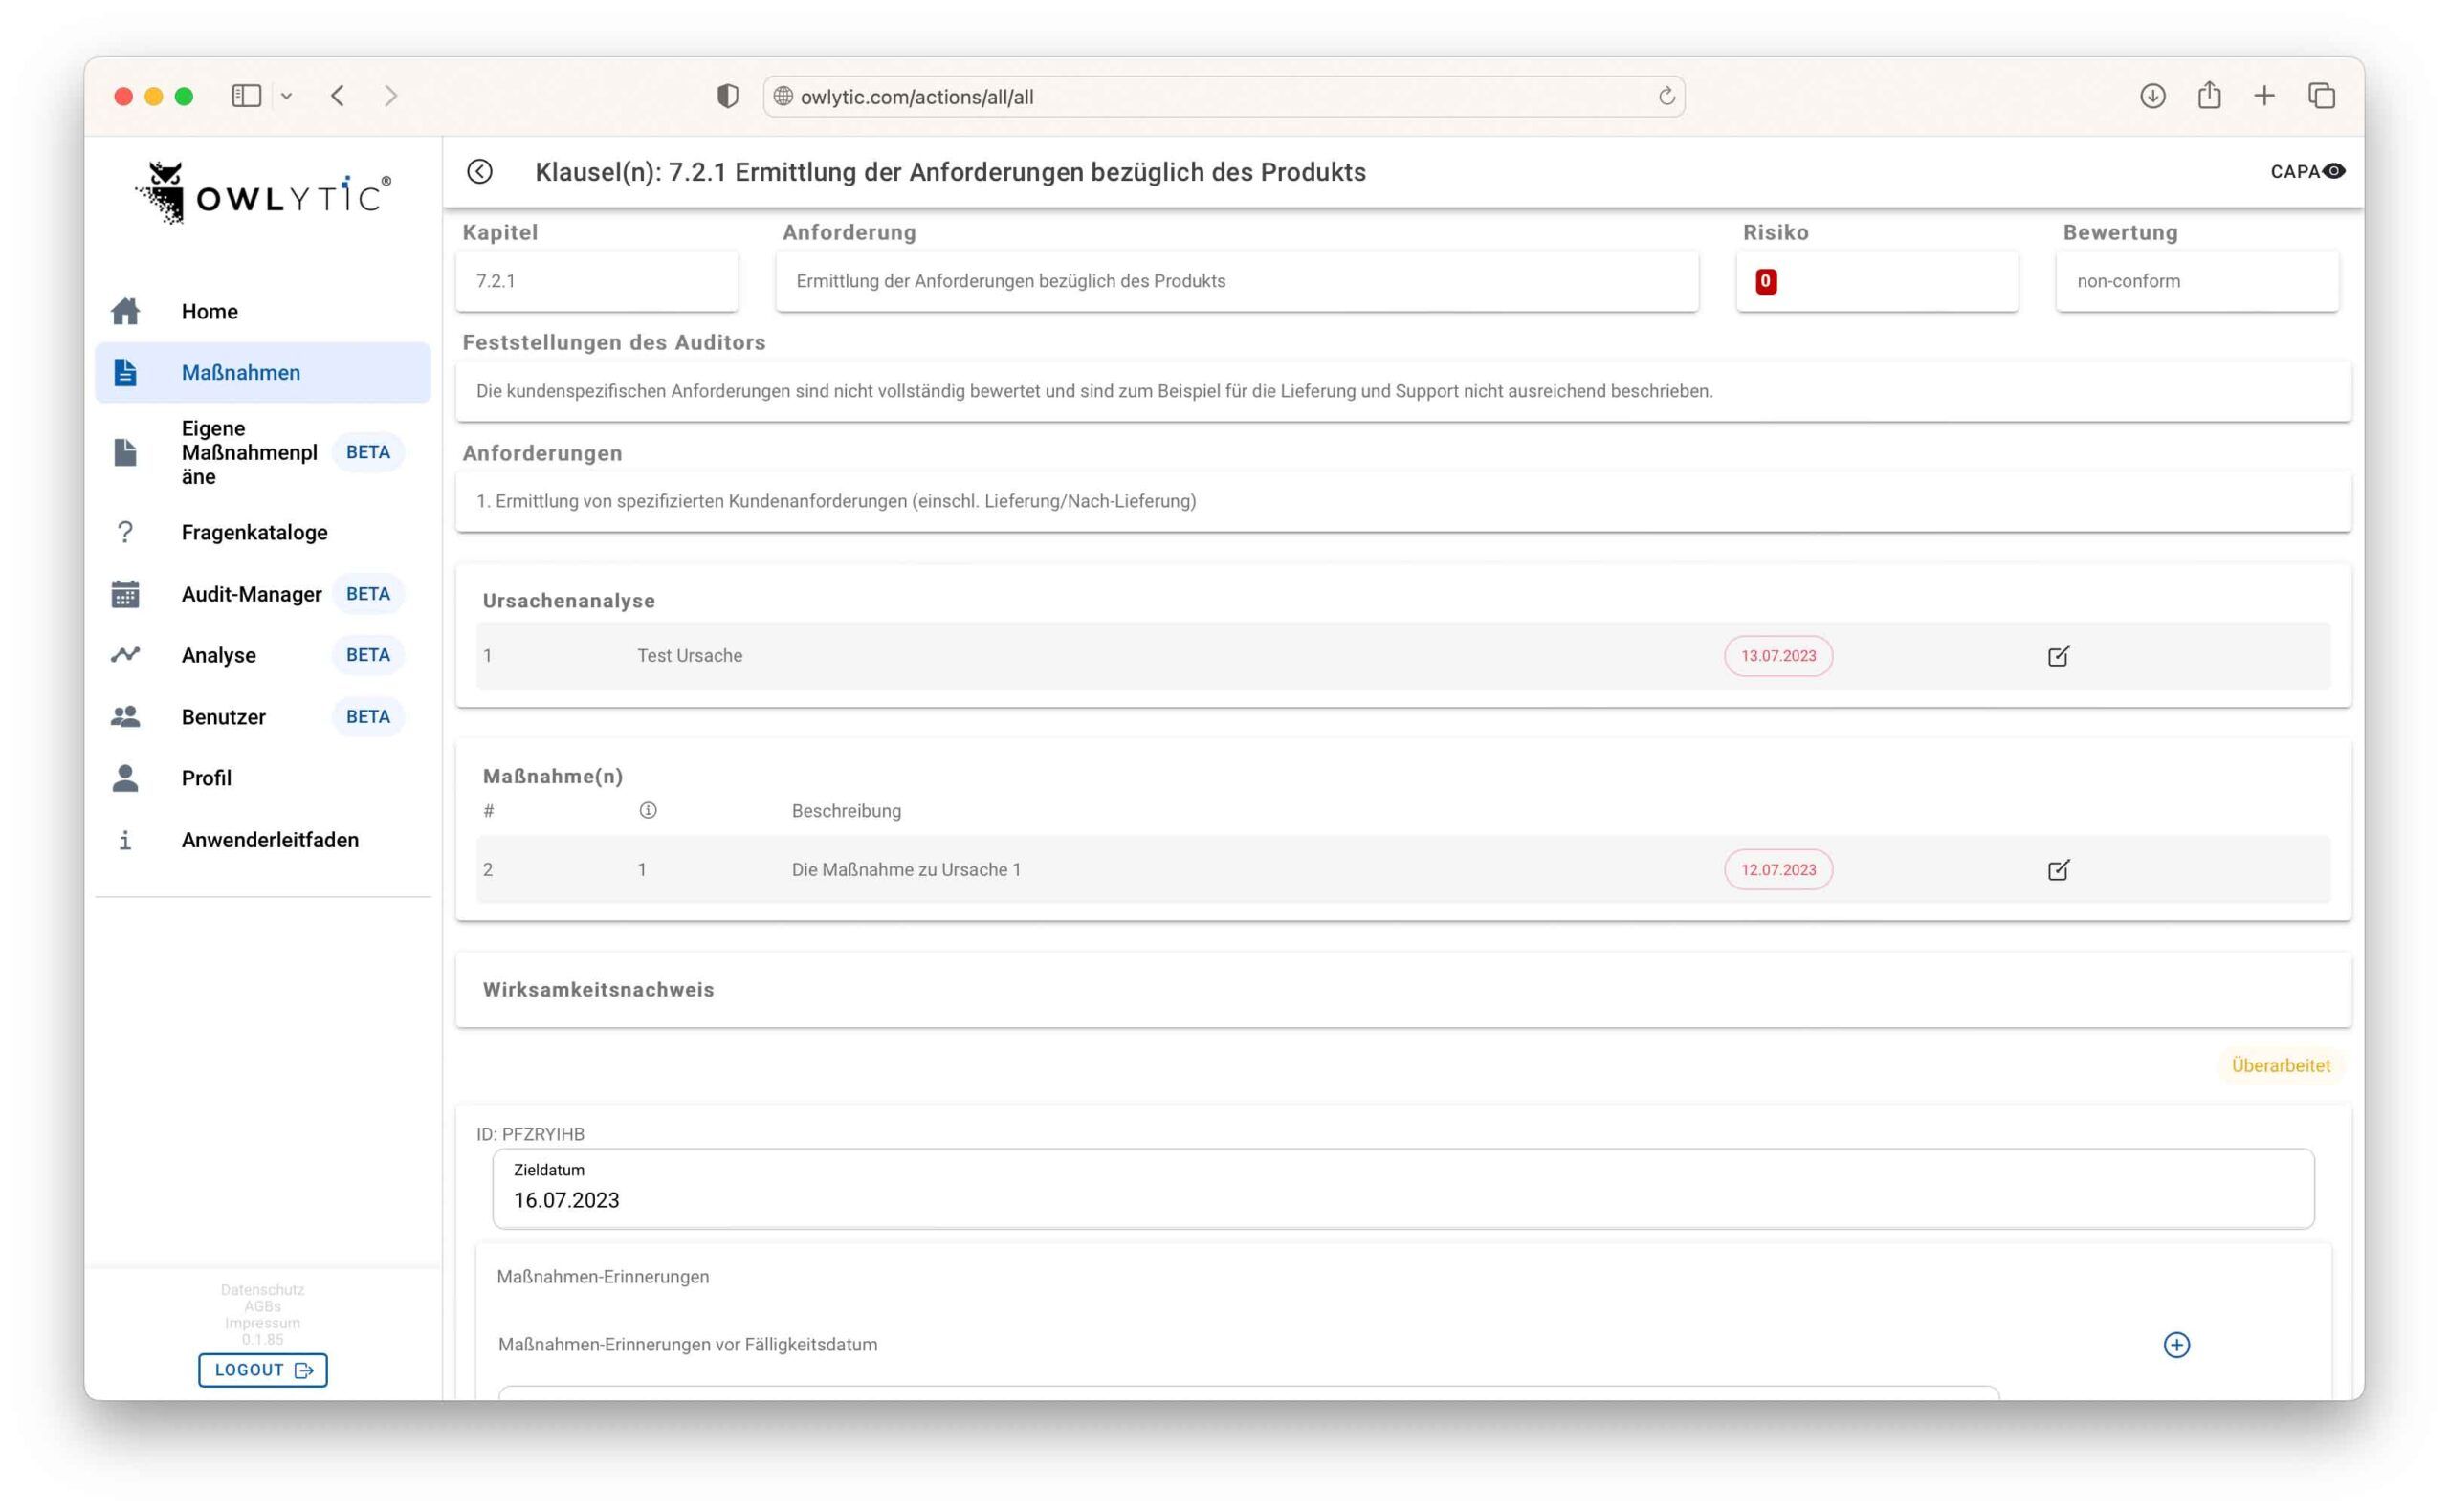Click the 13.07.2023 date chip
Screen dimensions: 2449x1512
tap(1777, 656)
